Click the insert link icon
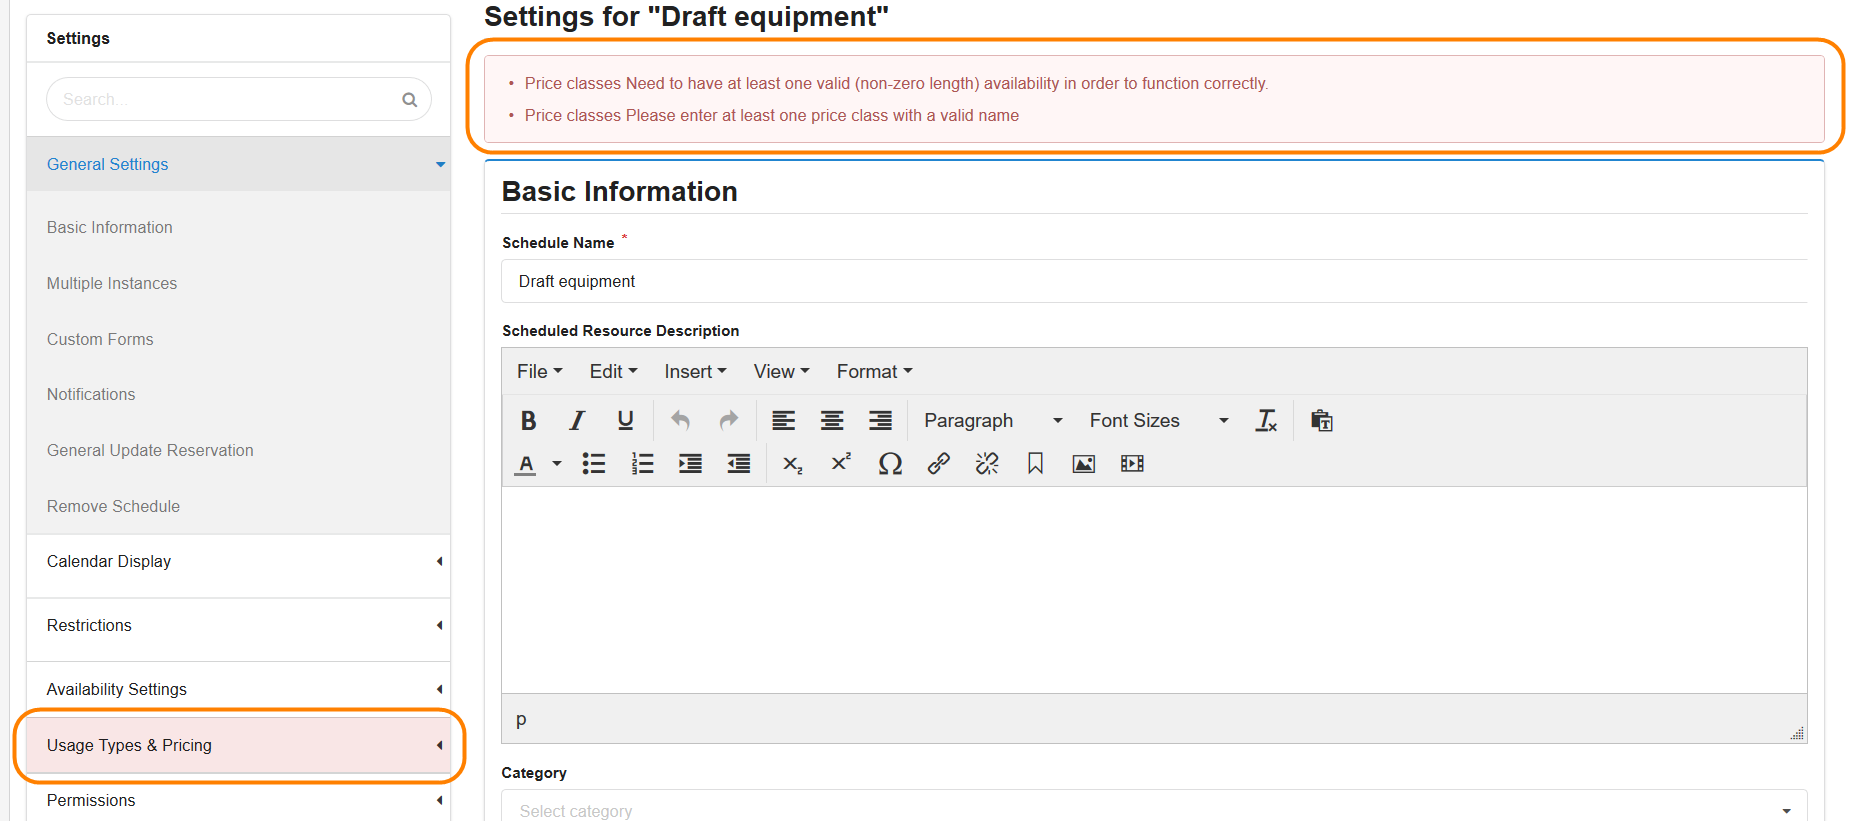 (x=938, y=464)
